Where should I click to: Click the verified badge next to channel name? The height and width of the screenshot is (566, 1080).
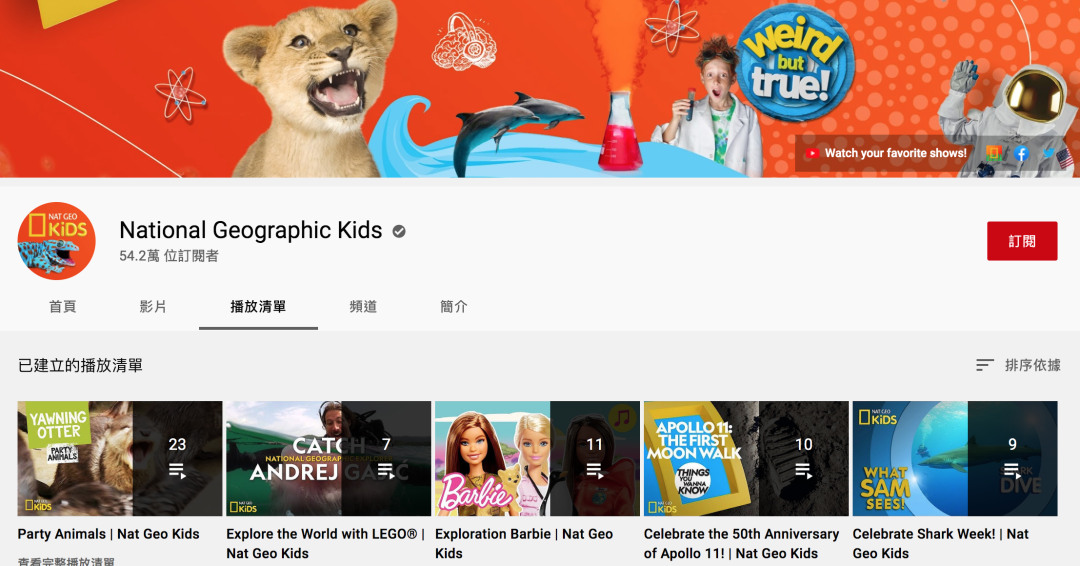[399, 231]
